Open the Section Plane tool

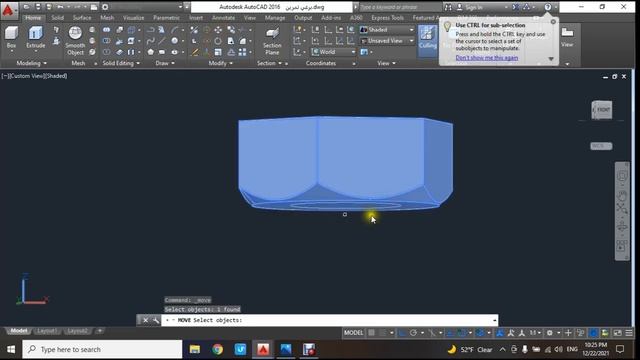(x=272, y=41)
